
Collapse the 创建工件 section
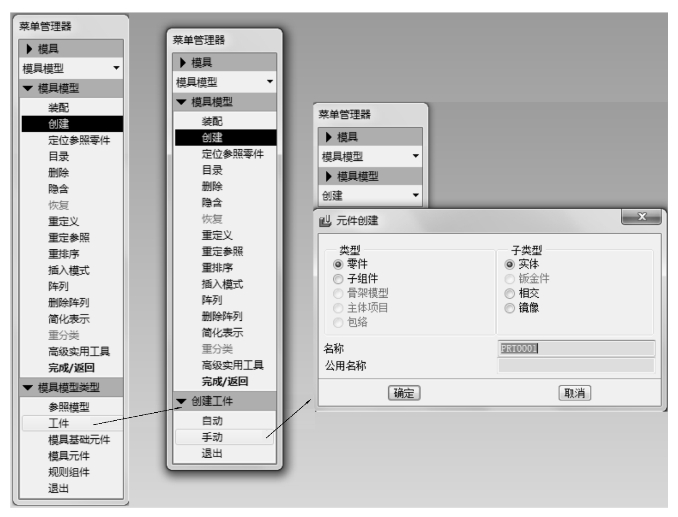[x=182, y=401]
